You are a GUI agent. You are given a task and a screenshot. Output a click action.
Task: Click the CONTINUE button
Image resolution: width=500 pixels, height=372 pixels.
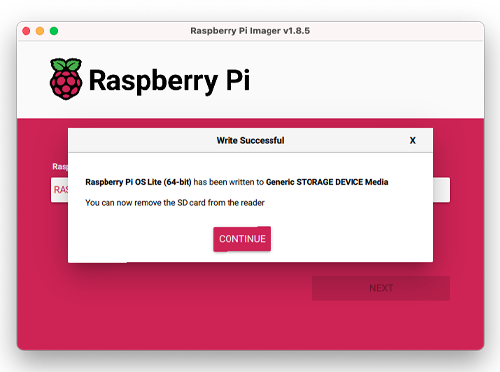click(x=242, y=239)
